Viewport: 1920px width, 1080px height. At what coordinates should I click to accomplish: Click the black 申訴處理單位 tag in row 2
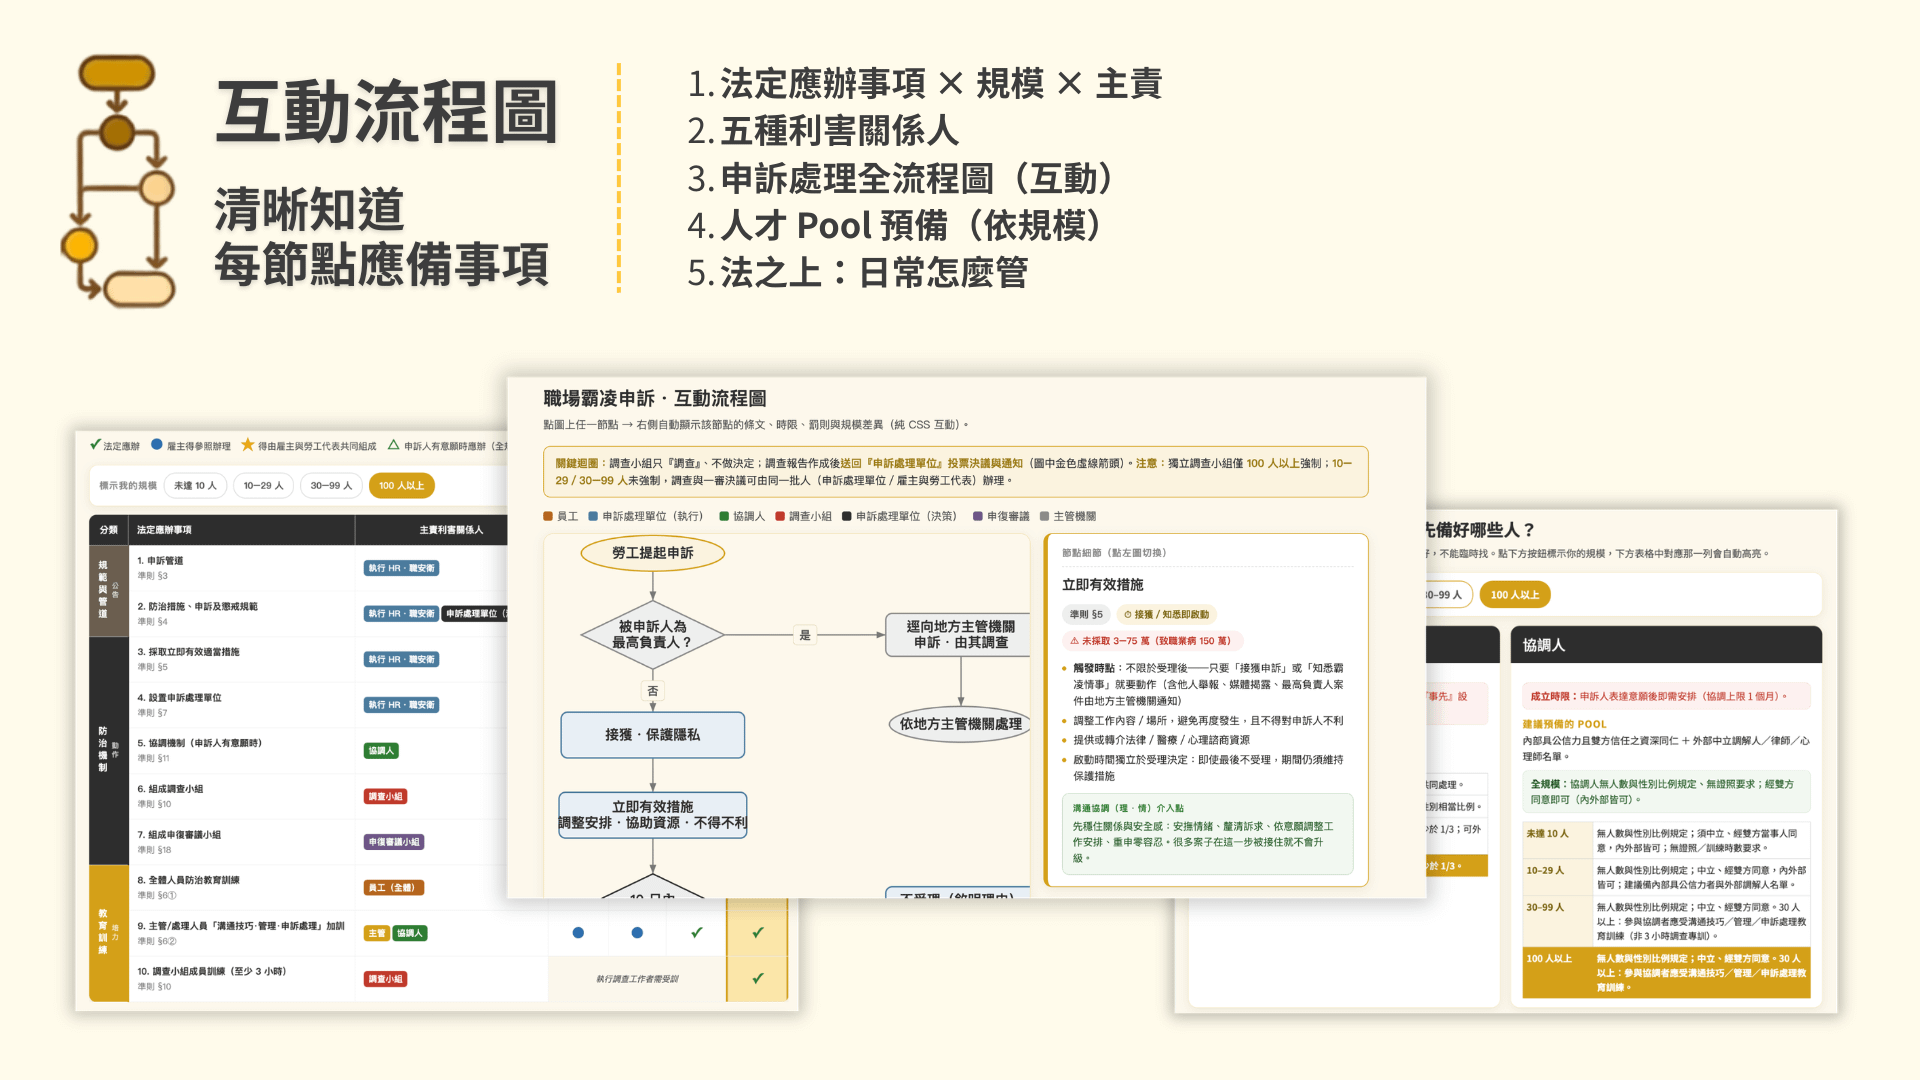[476, 614]
